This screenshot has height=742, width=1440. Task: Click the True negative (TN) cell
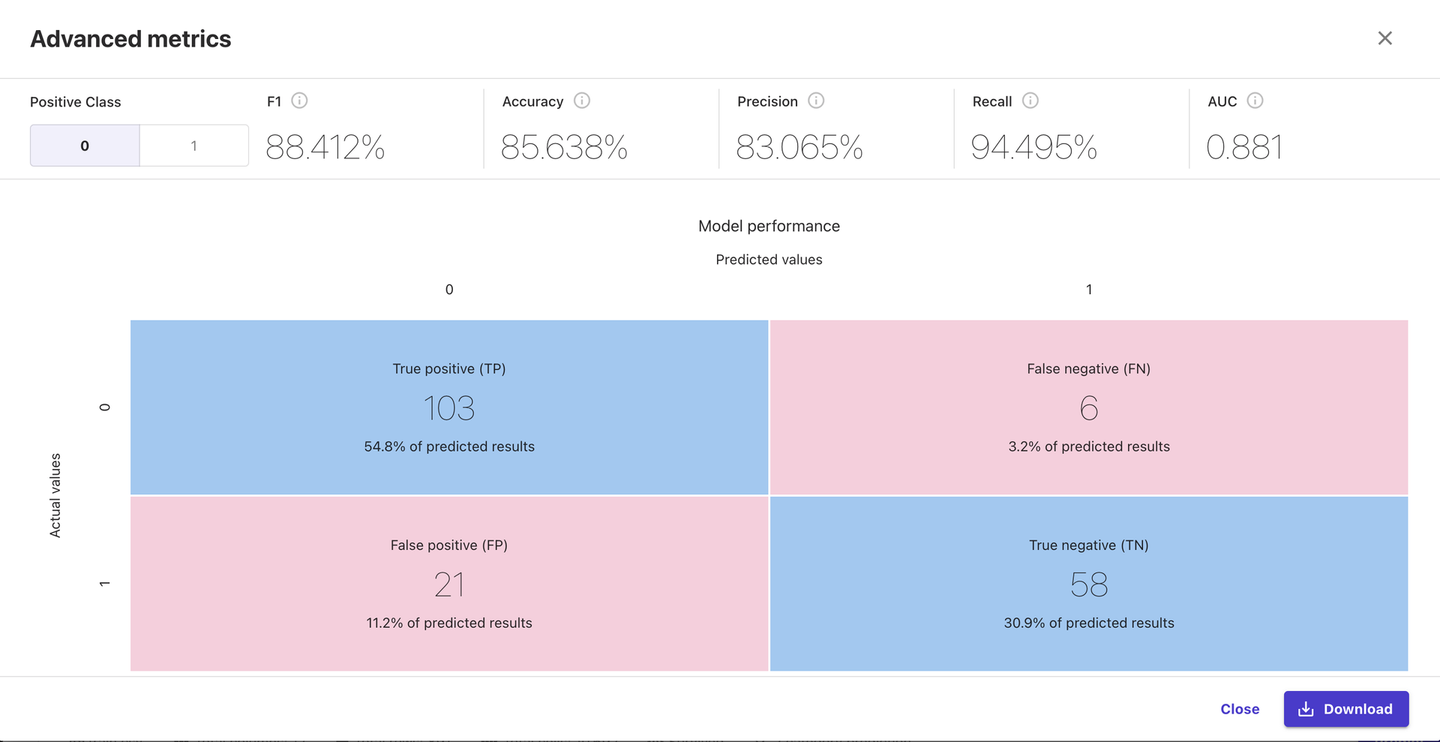coord(1089,584)
